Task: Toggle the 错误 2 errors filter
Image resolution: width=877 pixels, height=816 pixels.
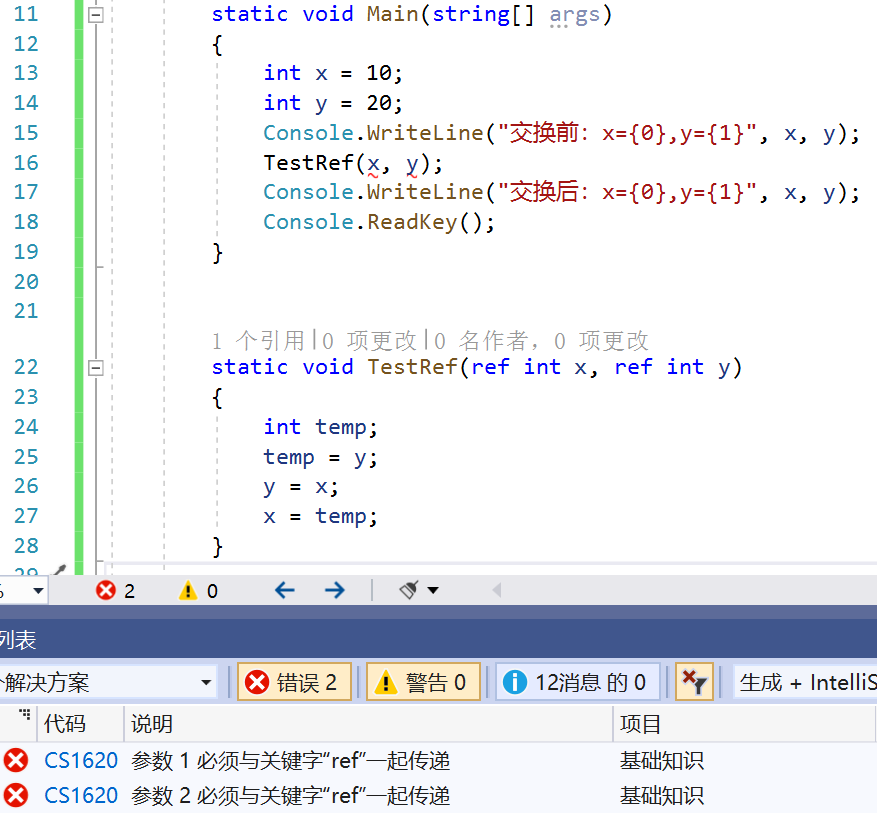Action: 294,681
